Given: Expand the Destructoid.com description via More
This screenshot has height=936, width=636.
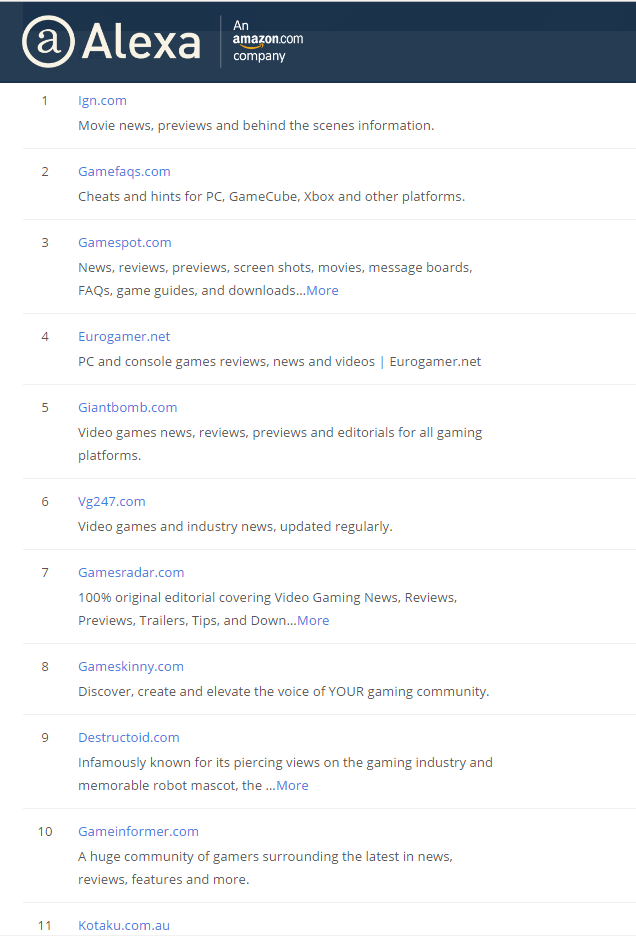Looking at the screenshot, I should click(292, 785).
